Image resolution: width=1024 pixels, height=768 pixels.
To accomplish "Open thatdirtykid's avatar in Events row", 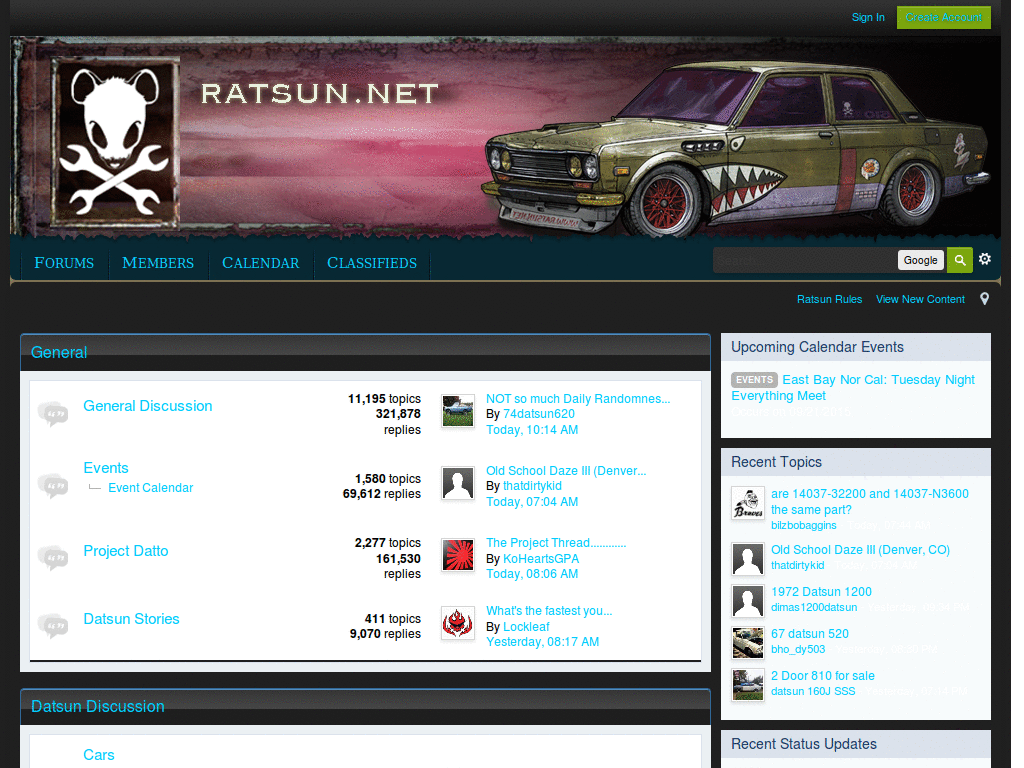I will click(458, 483).
